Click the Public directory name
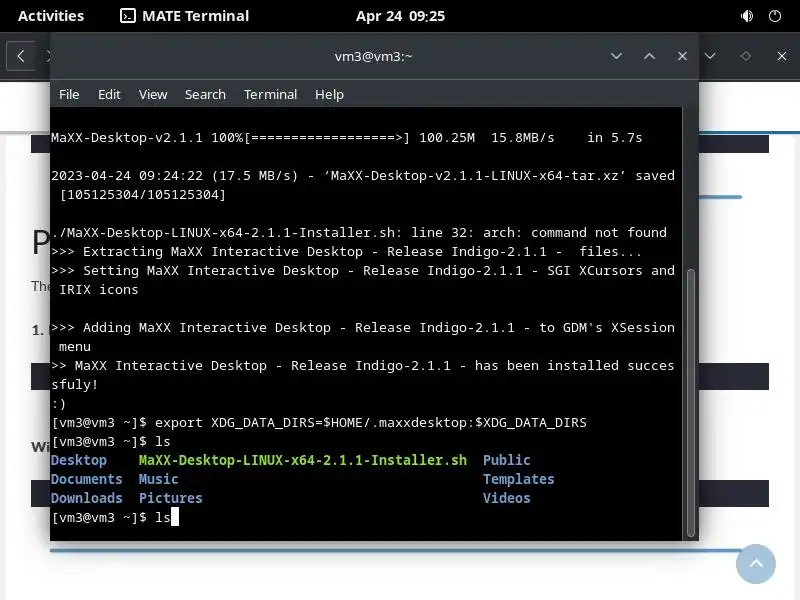Image resolution: width=800 pixels, height=600 pixels. [507, 460]
